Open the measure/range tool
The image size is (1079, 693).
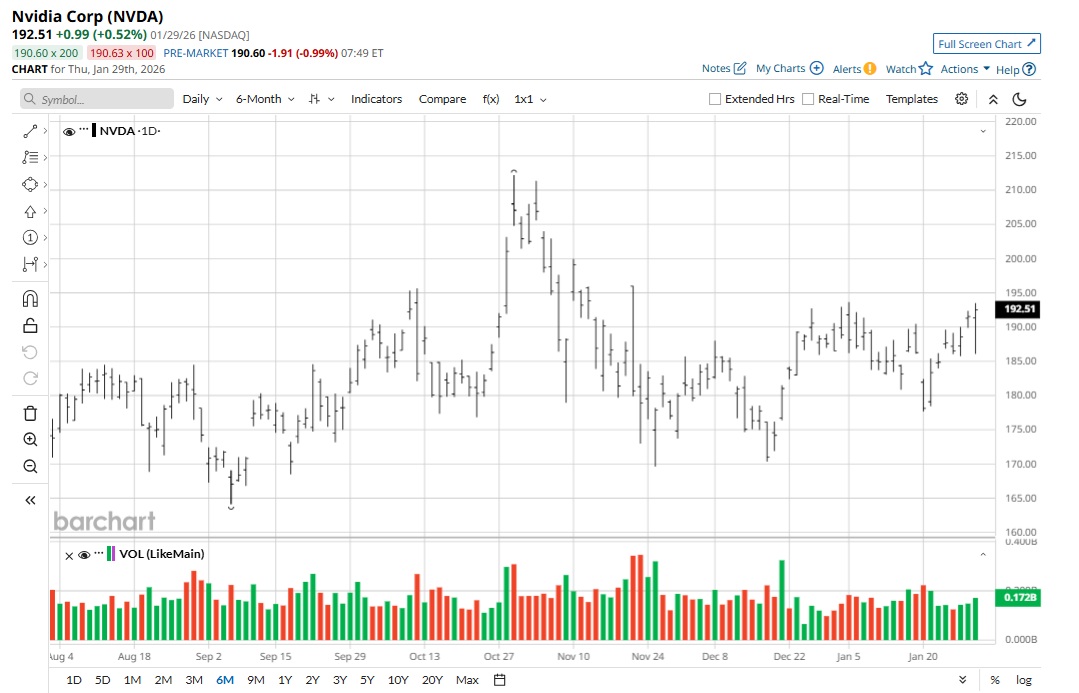click(x=30, y=264)
